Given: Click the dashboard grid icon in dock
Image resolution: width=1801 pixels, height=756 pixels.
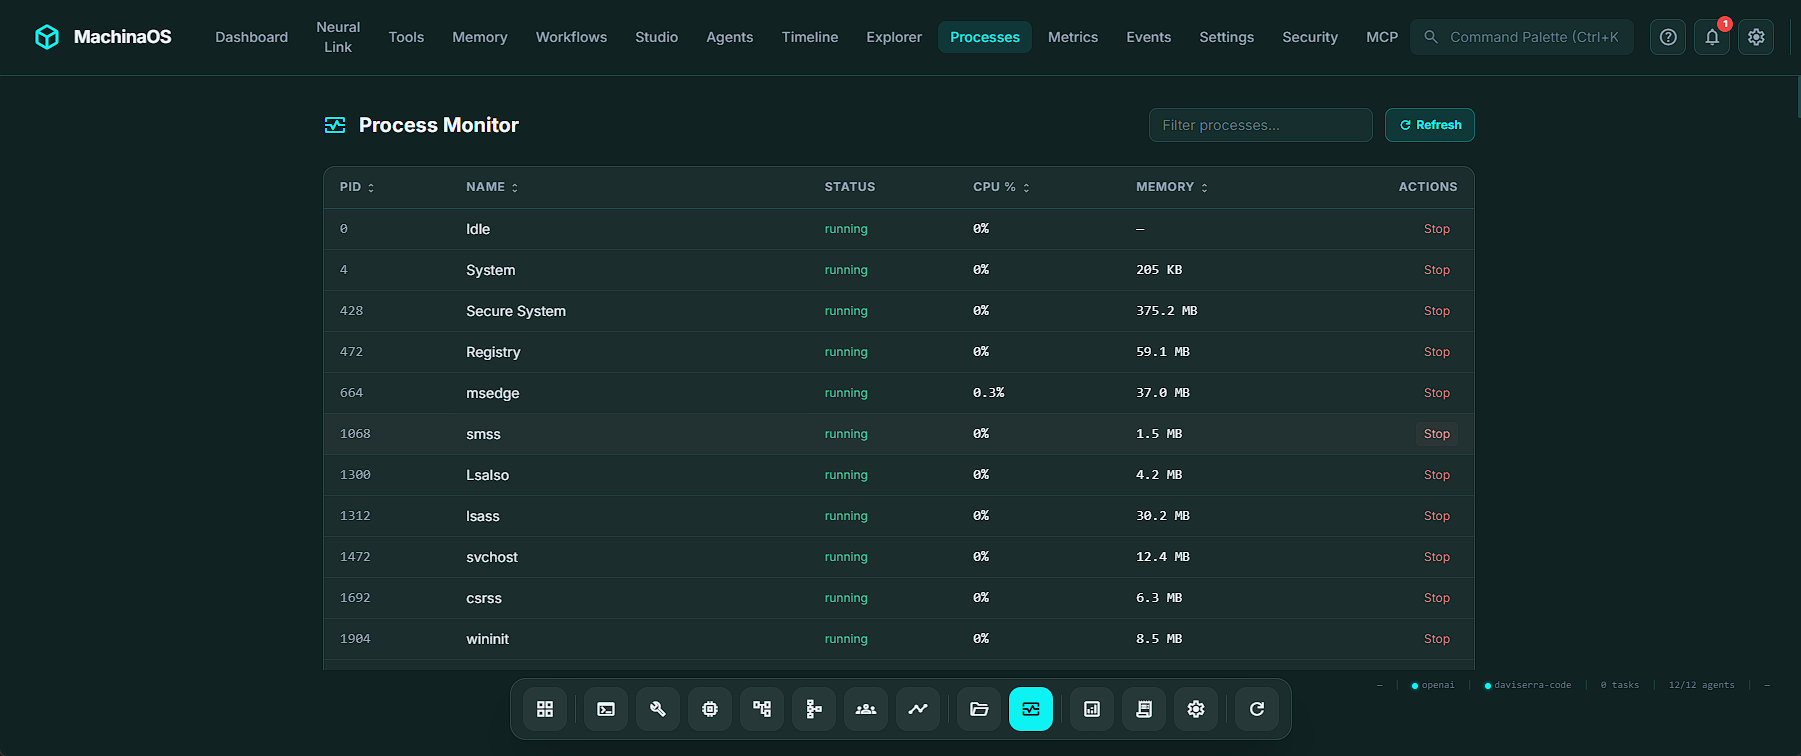Looking at the screenshot, I should click(x=545, y=709).
